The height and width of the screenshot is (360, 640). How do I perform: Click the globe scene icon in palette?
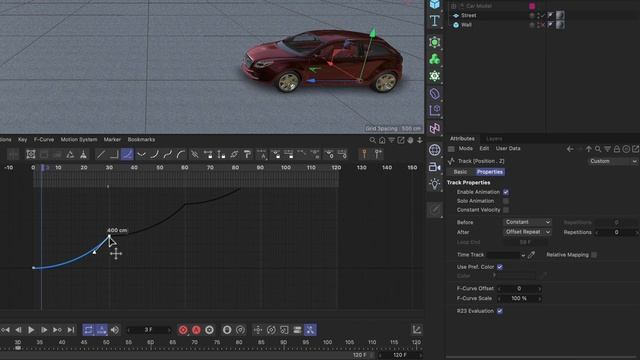[435, 150]
